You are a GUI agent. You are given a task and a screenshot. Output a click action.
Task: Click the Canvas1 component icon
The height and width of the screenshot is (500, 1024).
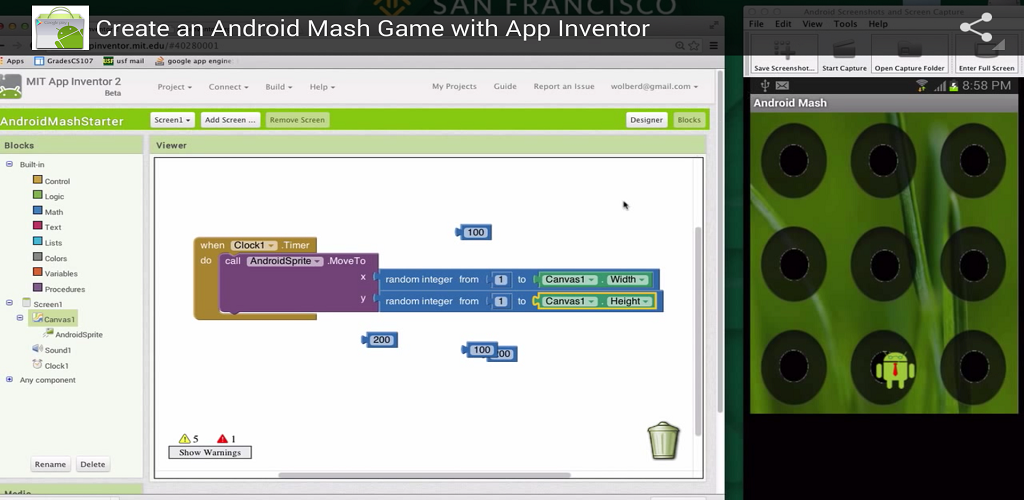[x=37, y=319]
